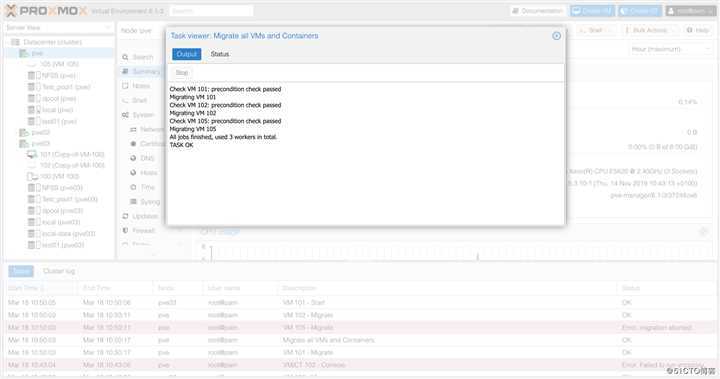Click 'VM 105 - Migrate' error task row

pos(360,328)
